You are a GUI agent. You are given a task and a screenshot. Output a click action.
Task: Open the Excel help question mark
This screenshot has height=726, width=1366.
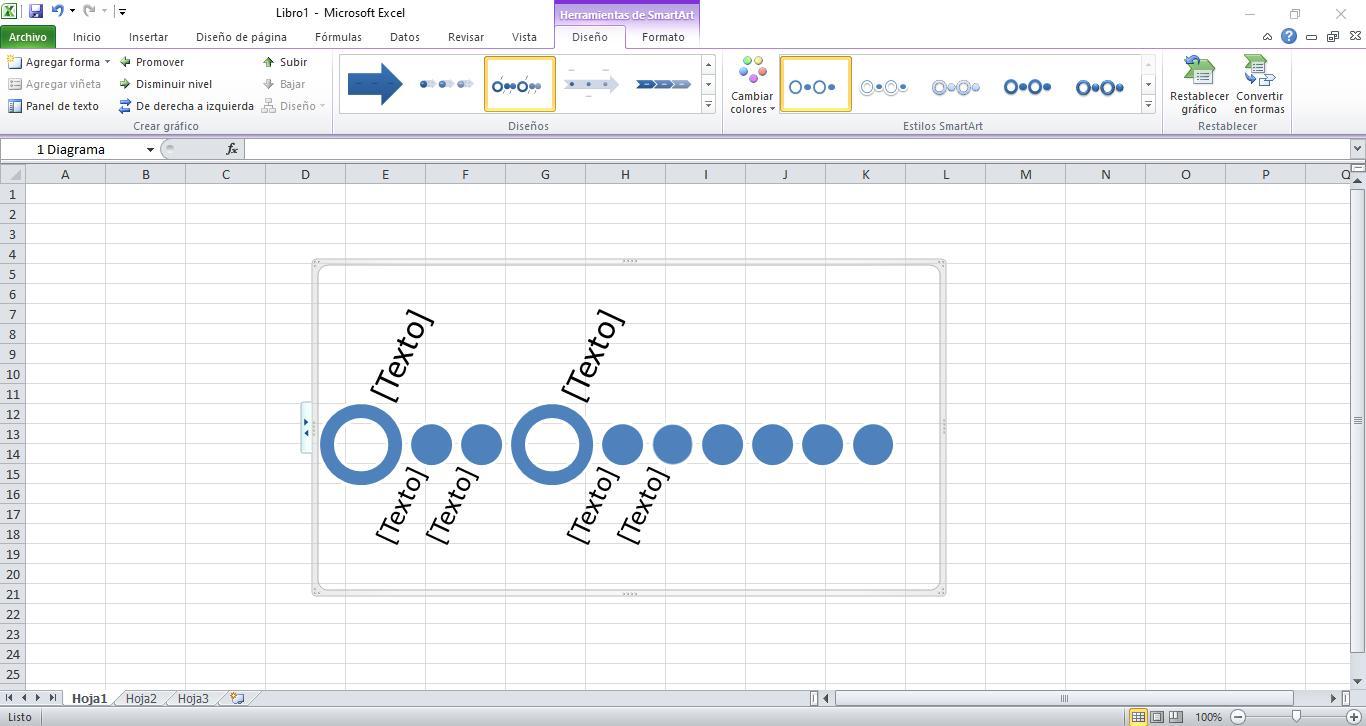[1289, 37]
